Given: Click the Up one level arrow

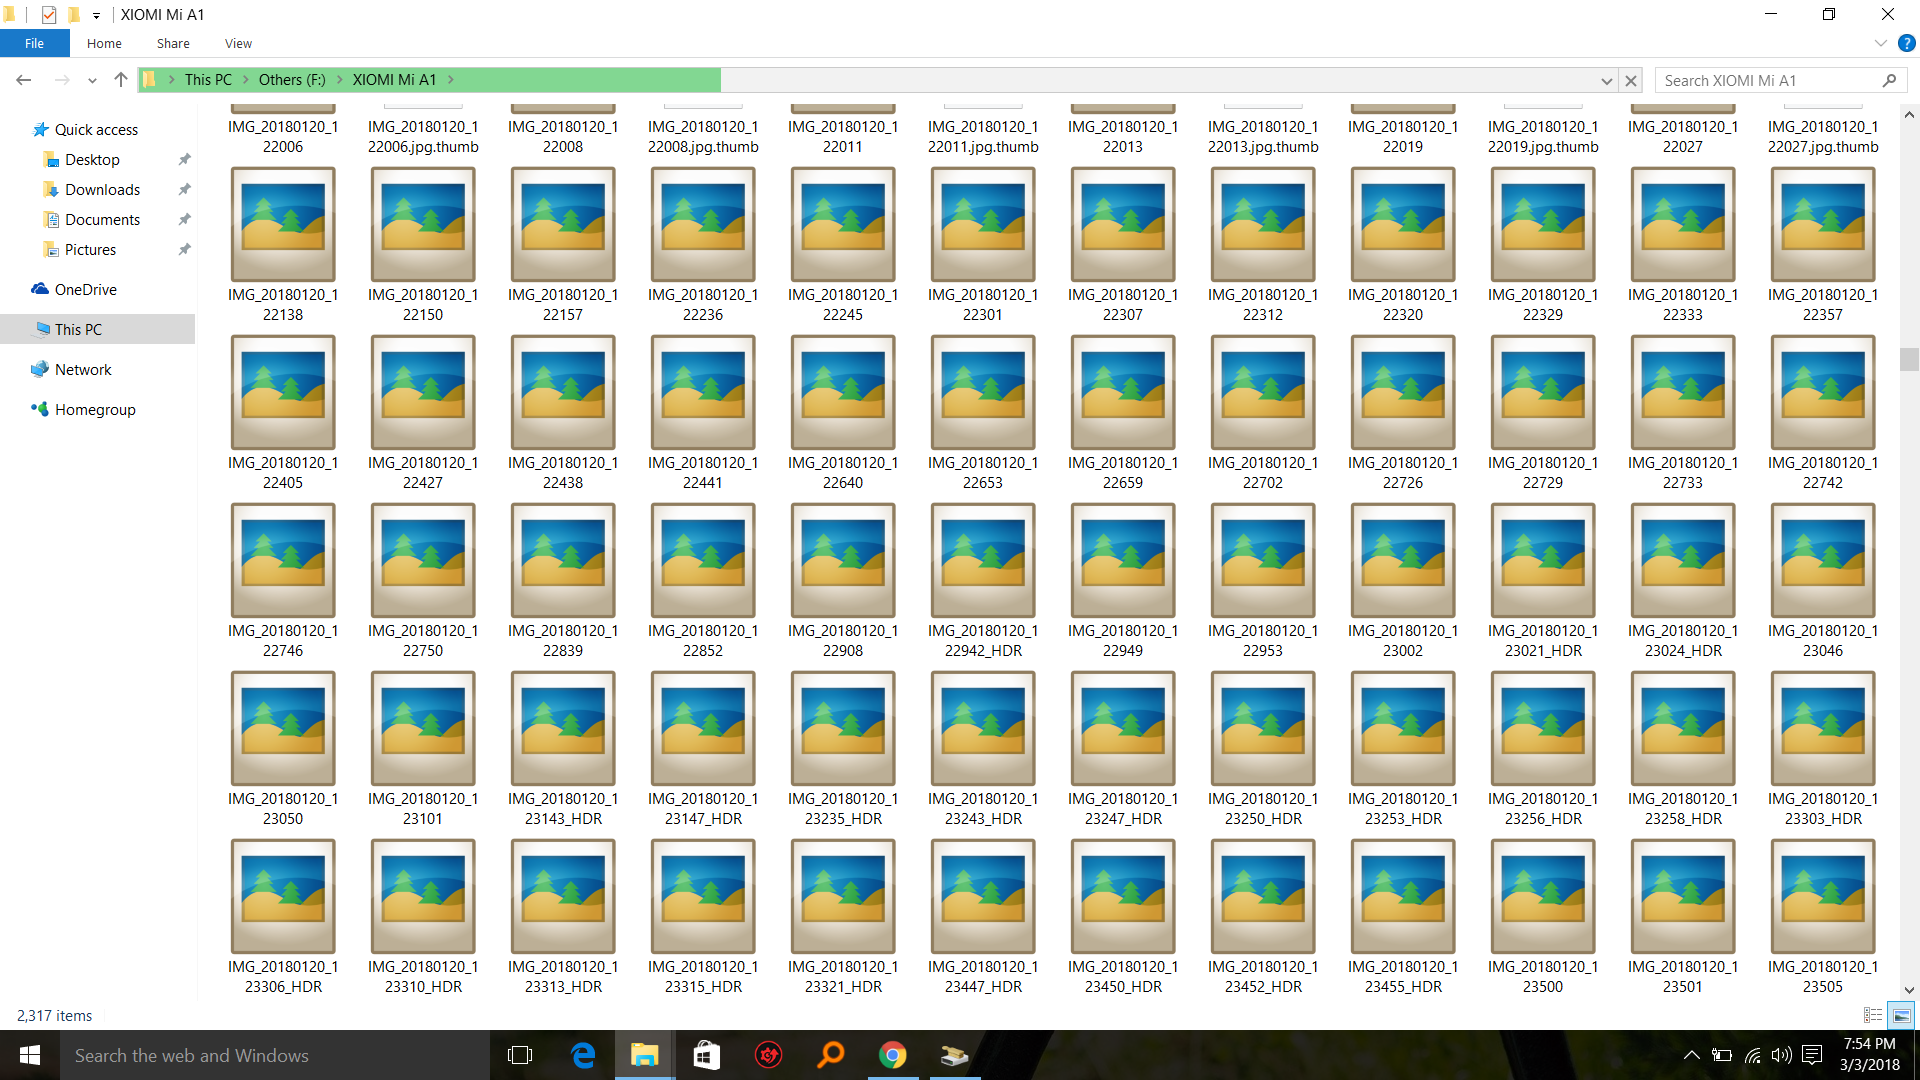Looking at the screenshot, I should [121, 80].
